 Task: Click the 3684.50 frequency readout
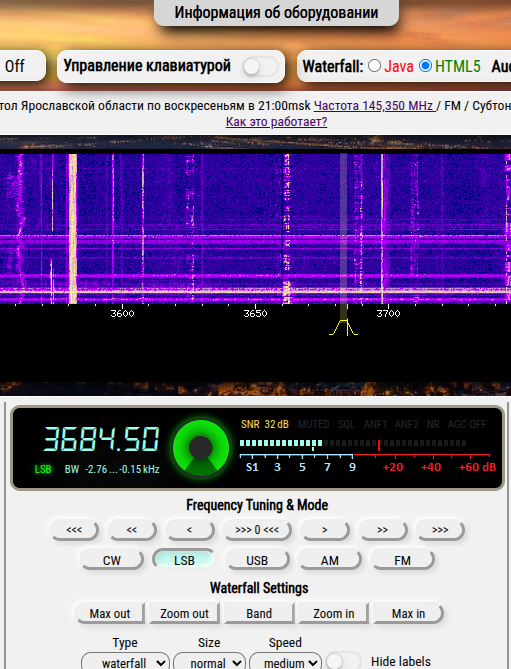pyautogui.click(x=101, y=439)
